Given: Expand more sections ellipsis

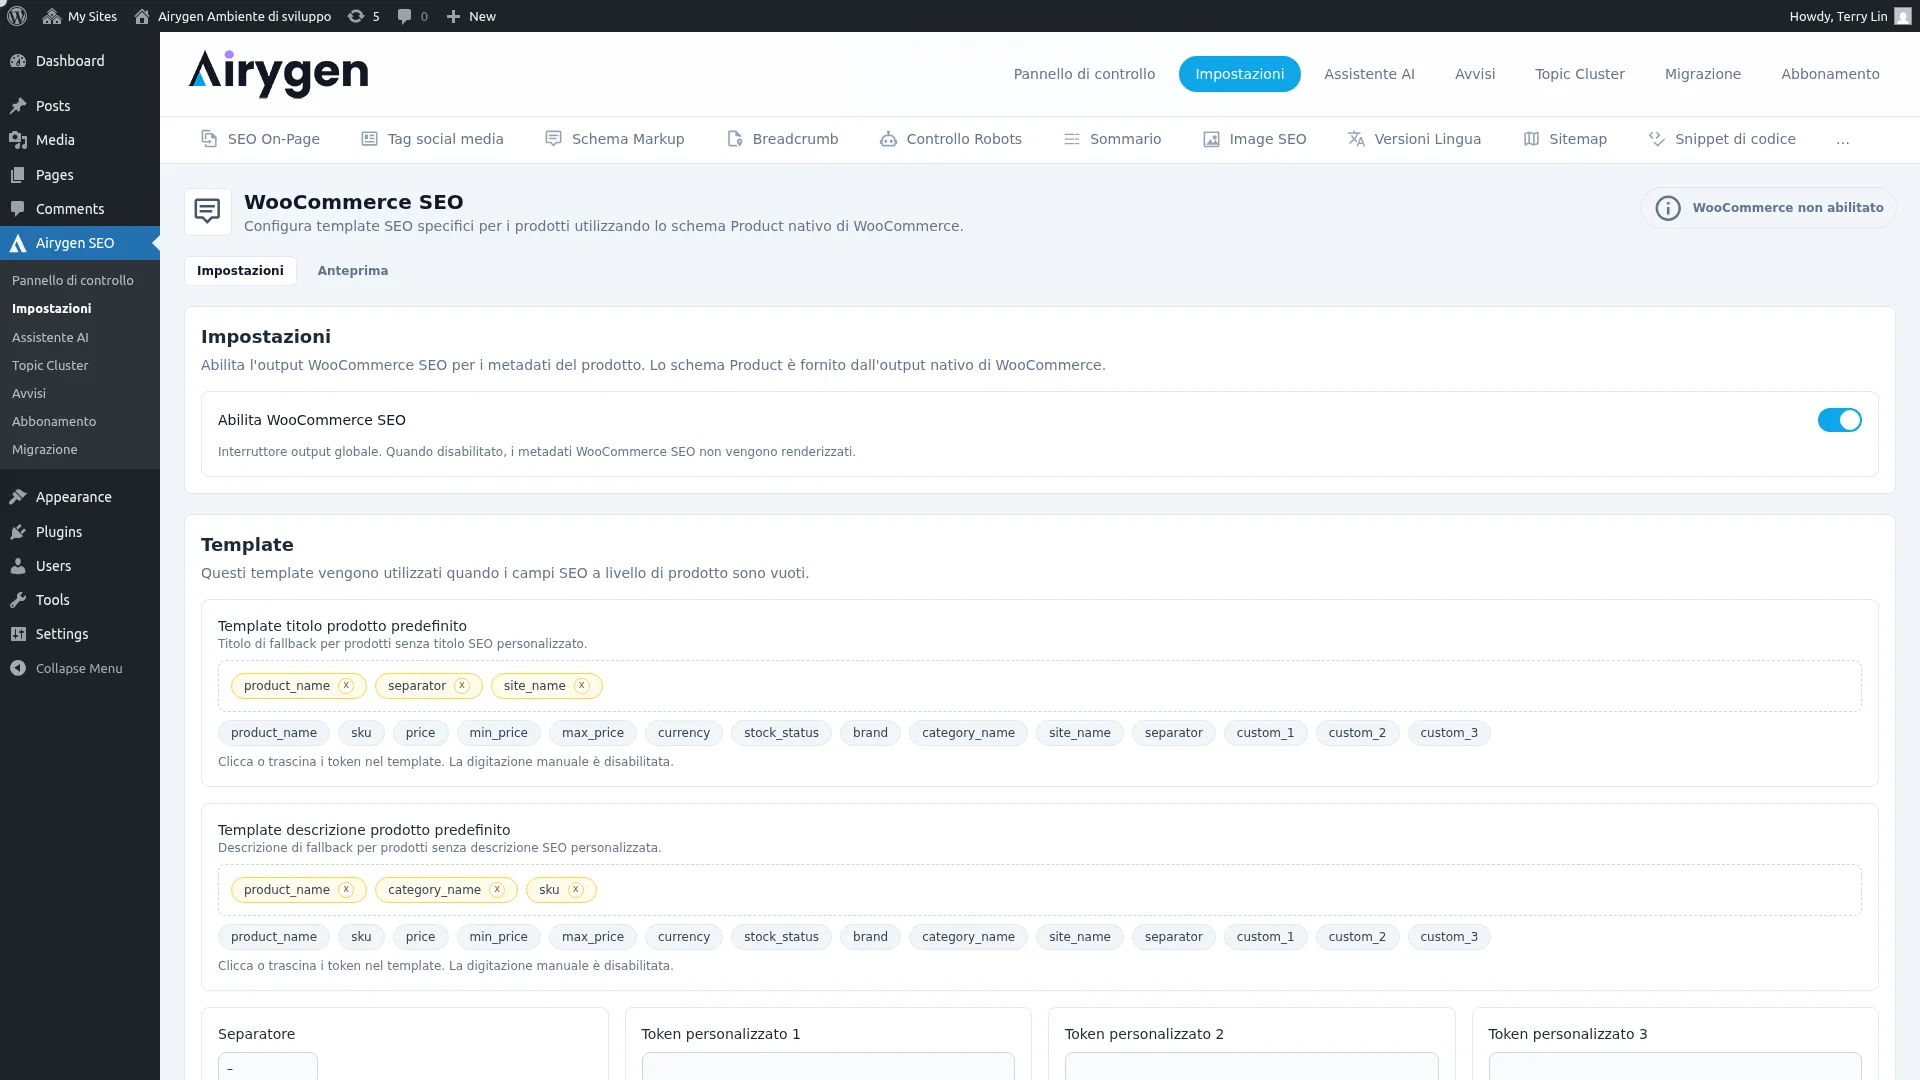Looking at the screenshot, I should [x=1843, y=139].
